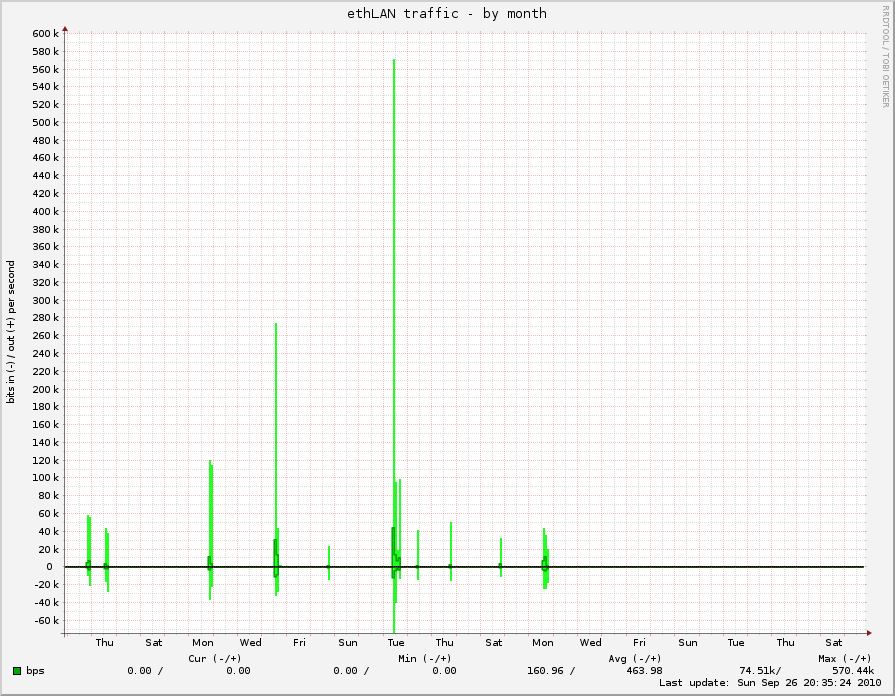The width and height of the screenshot is (895, 696).
Task: Click the 'Mon' label below the 120 k spike
Action: click(x=203, y=643)
